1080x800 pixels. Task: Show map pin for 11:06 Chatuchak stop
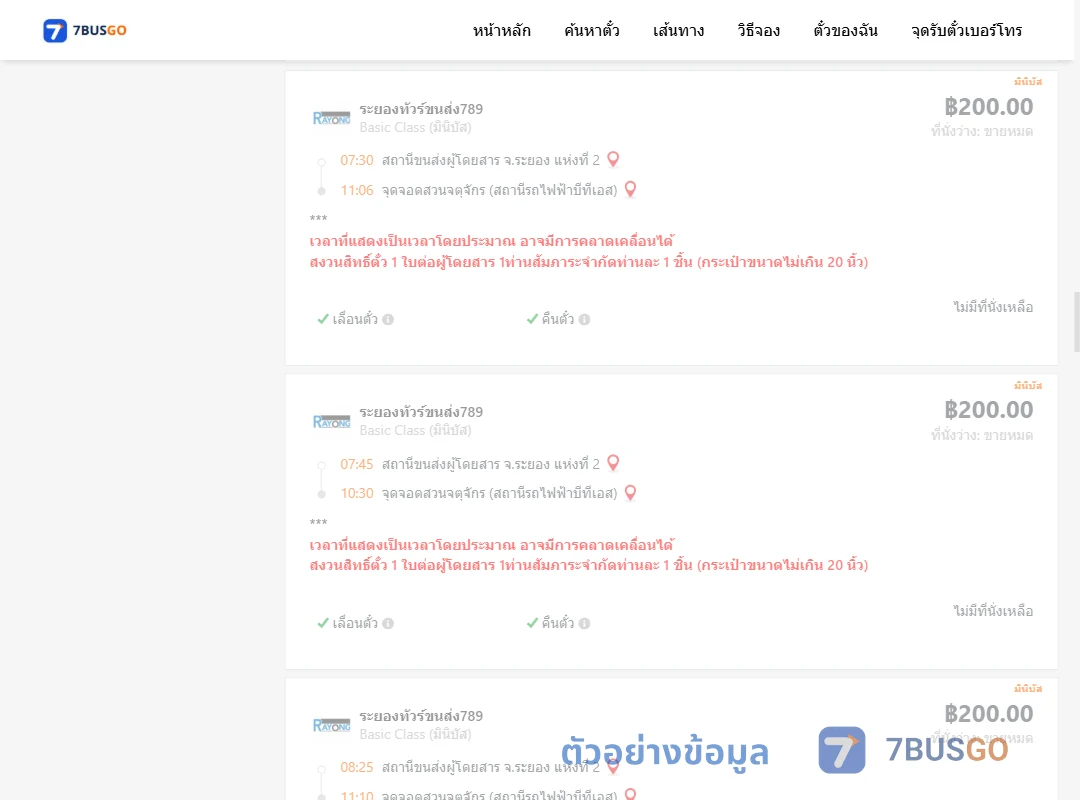(630, 189)
